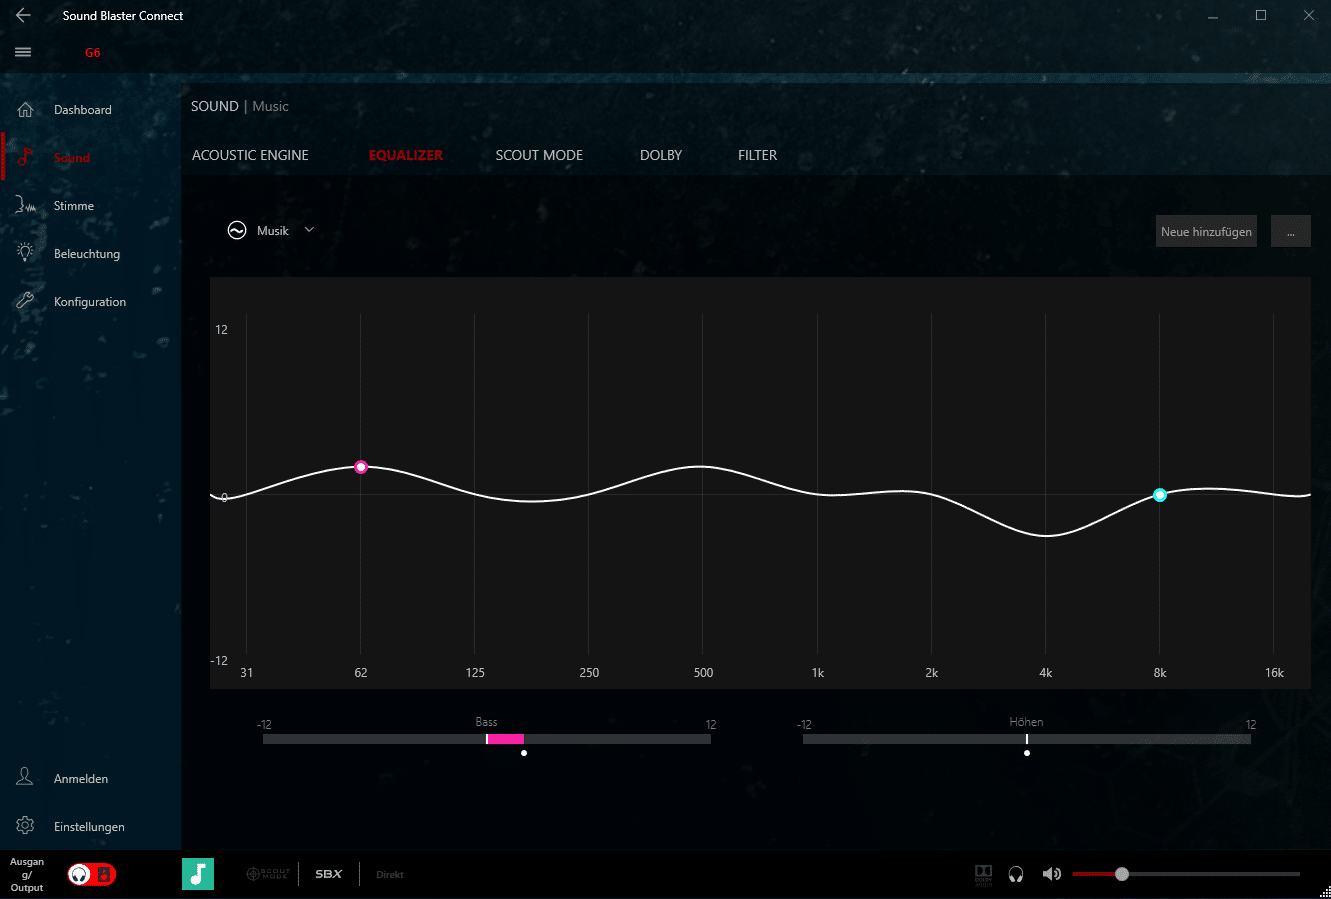1331x899 pixels.
Task: Open the three-dots more options menu
Action: (1290, 231)
